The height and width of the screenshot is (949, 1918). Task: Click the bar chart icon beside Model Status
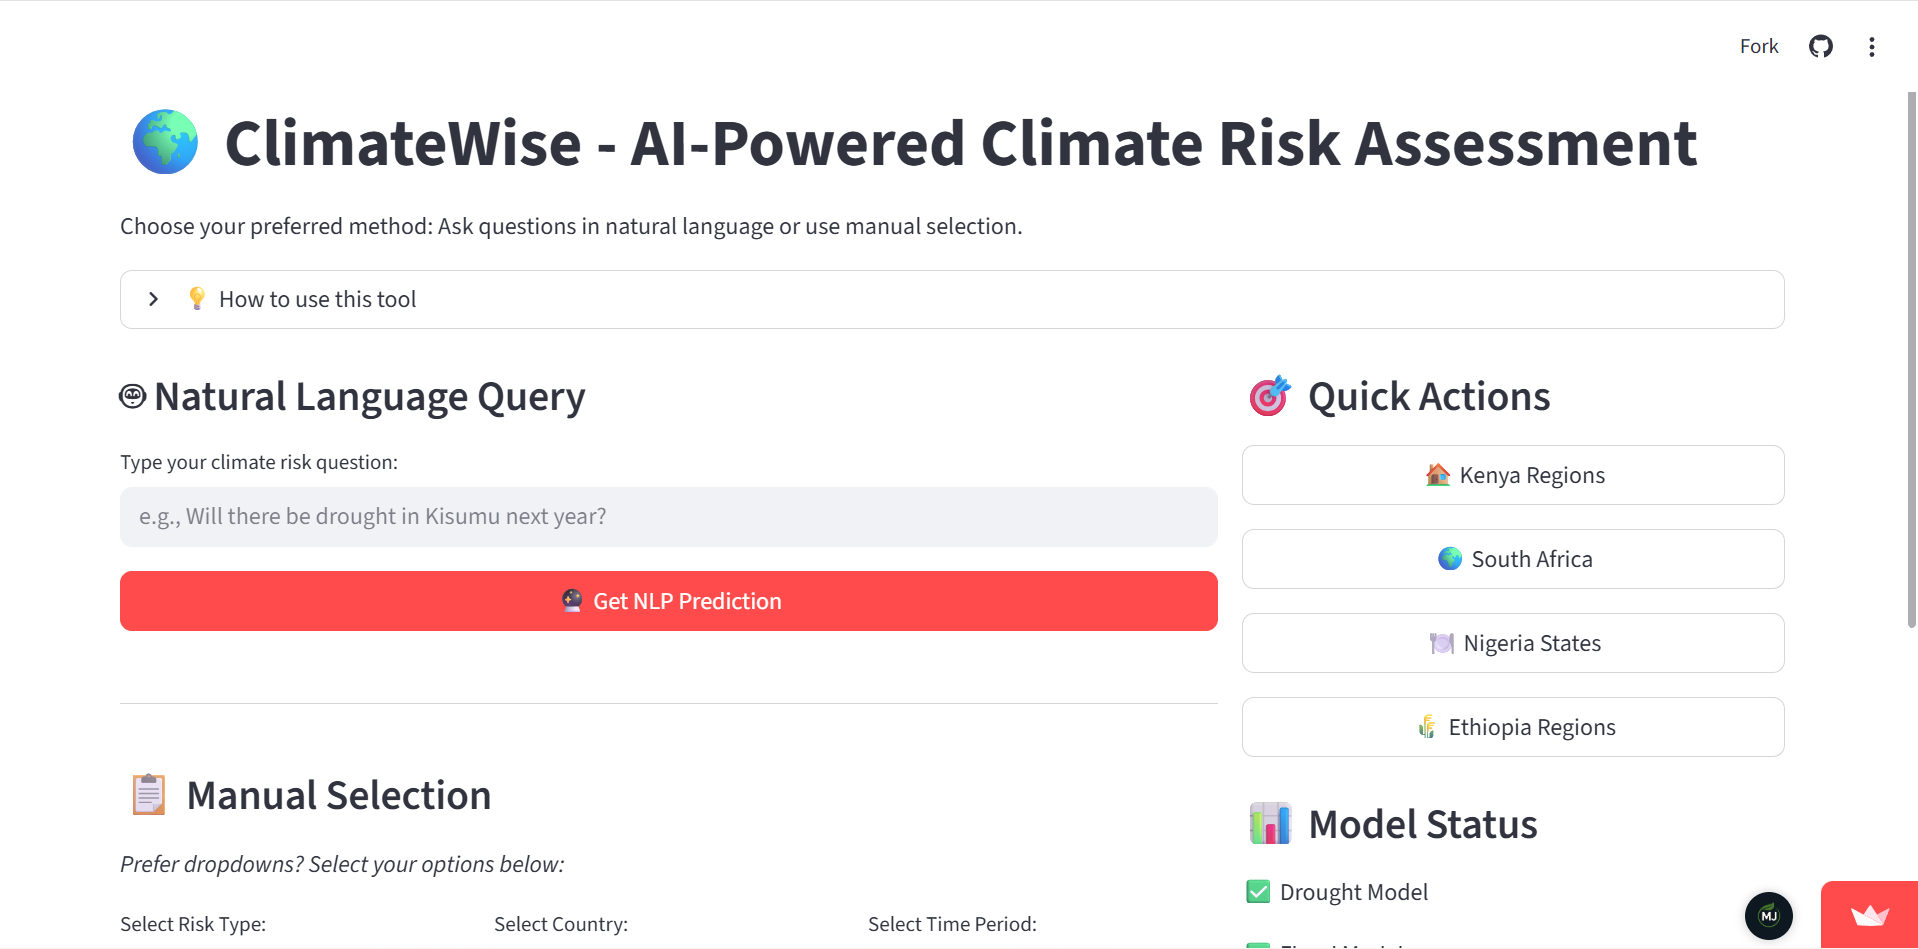[1270, 823]
